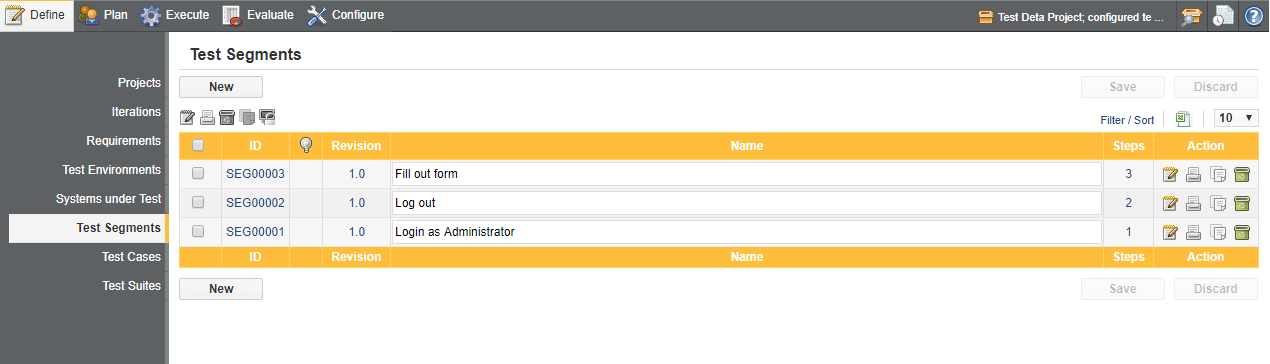Click the Excel export icon near Filter / Sort

(x=1183, y=118)
